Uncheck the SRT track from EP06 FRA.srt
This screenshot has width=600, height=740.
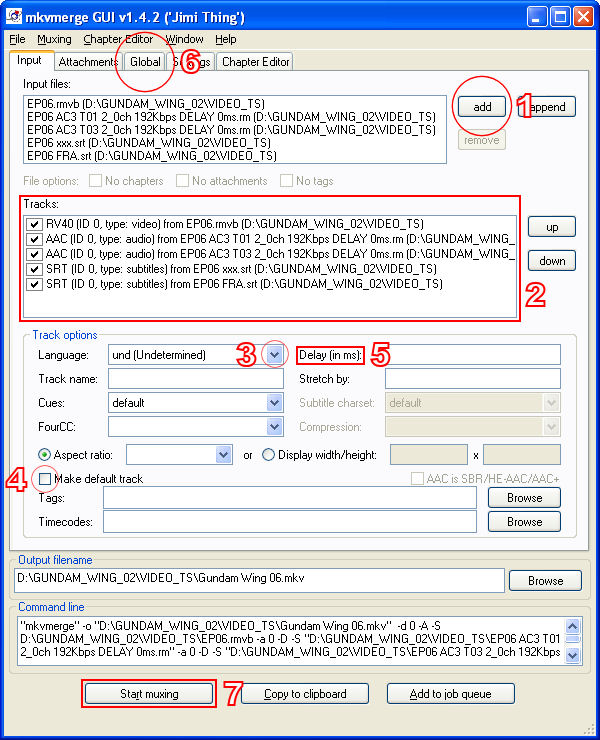point(34,285)
